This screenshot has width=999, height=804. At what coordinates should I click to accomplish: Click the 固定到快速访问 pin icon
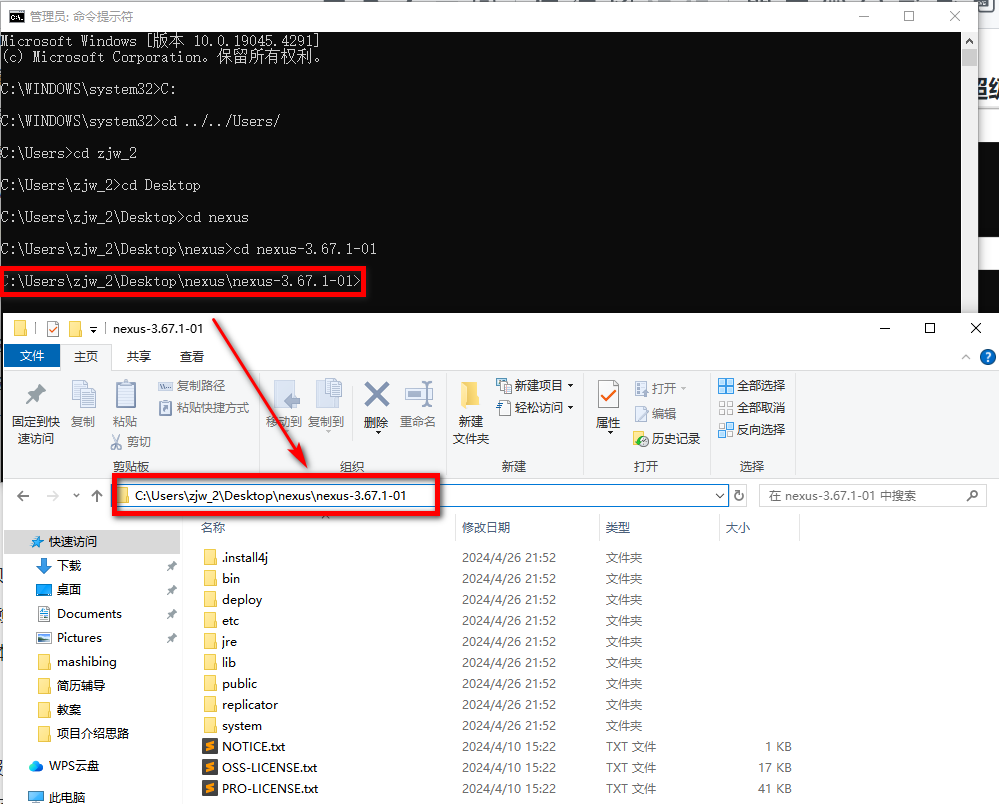coord(35,395)
